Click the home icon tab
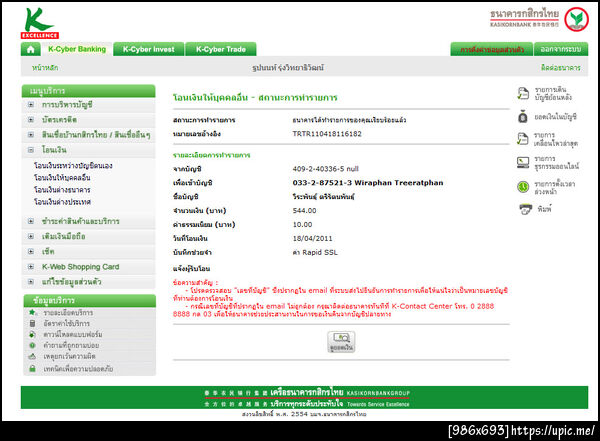This screenshot has width=600, height=441. pyautogui.click(x=31, y=49)
